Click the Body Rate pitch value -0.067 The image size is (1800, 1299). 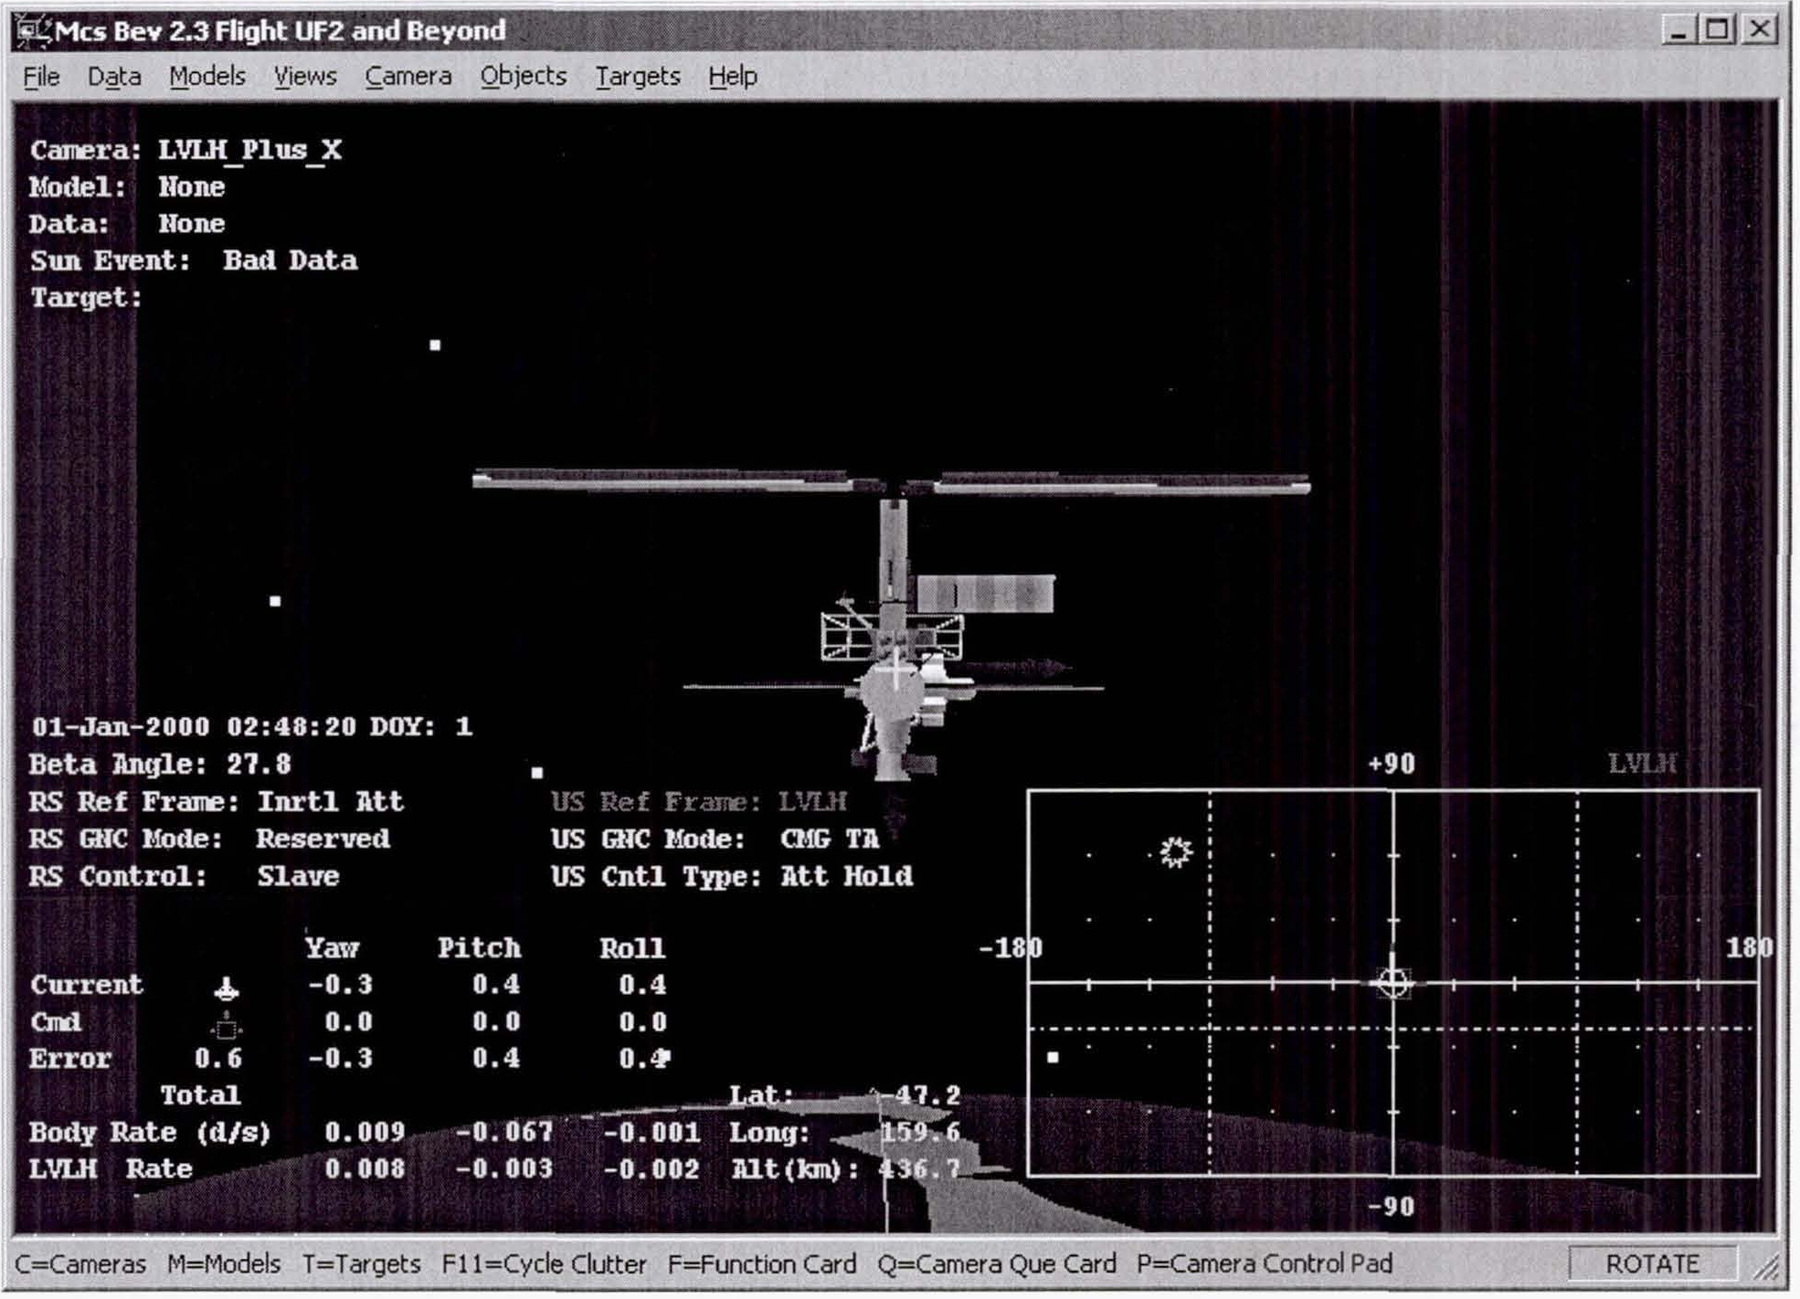pos(504,1132)
